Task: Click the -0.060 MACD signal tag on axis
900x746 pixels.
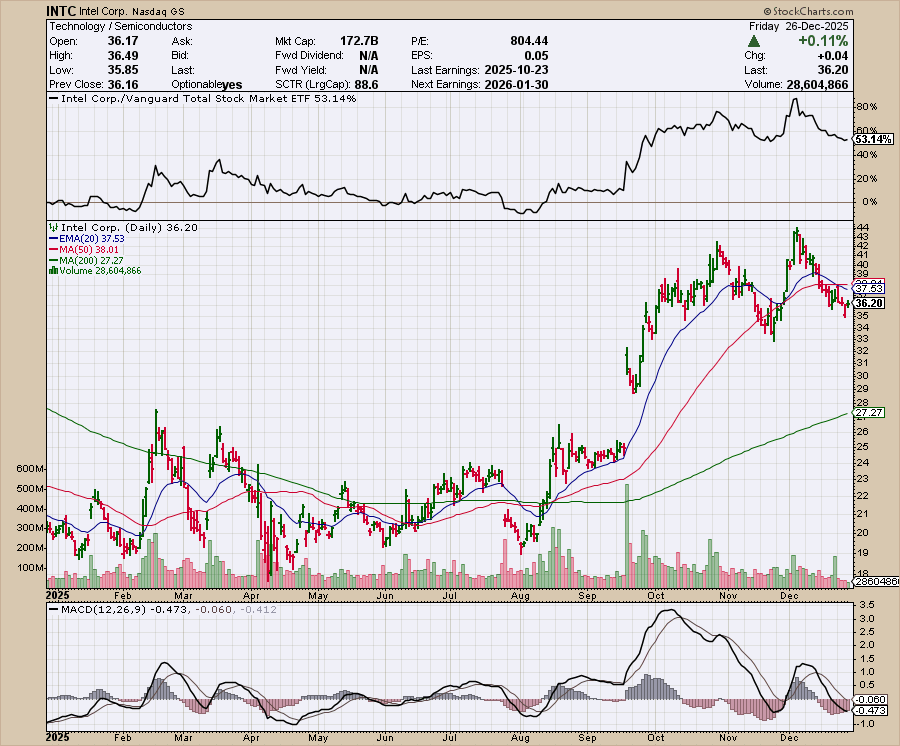Action: click(x=871, y=700)
